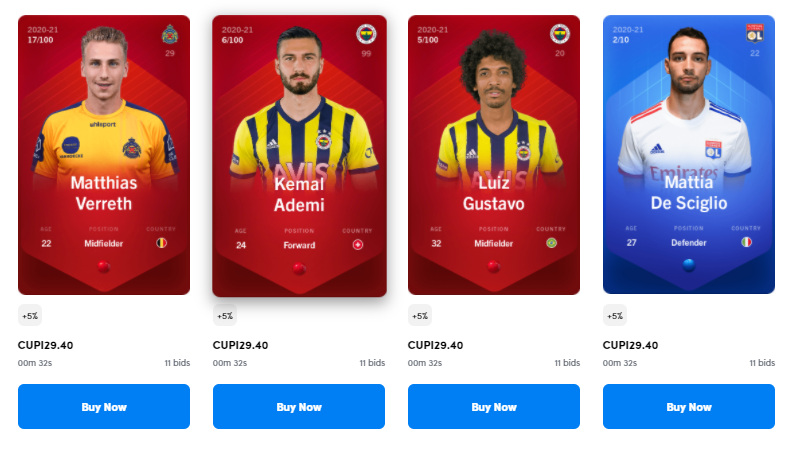Buy Now the Luiz Gustavo card

pyautogui.click(x=494, y=407)
